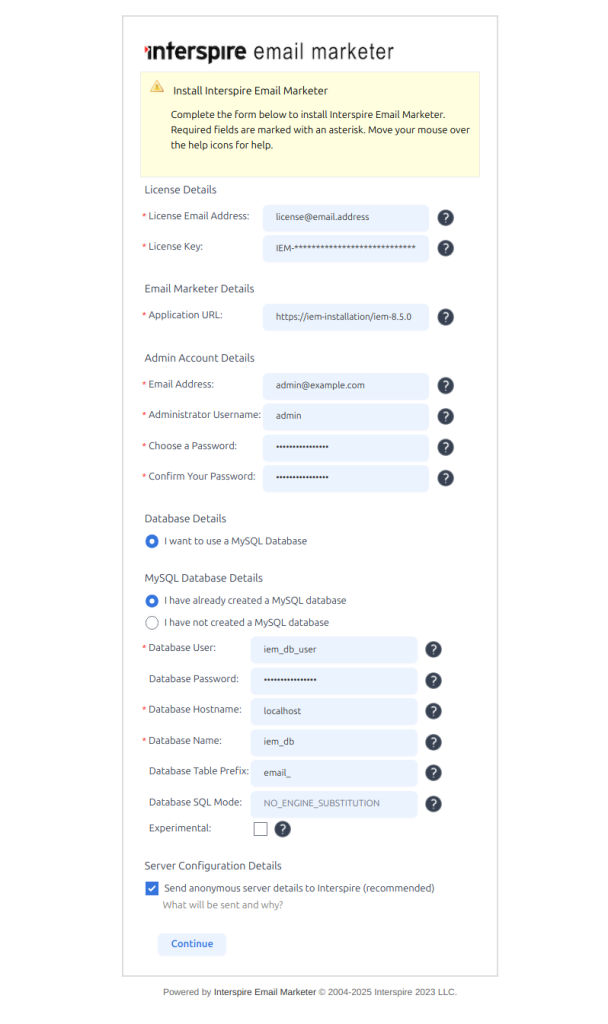Image resolution: width=608 pixels, height=1024 pixels.
Task: Show help for Database Table Prefix
Action: pos(434,773)
